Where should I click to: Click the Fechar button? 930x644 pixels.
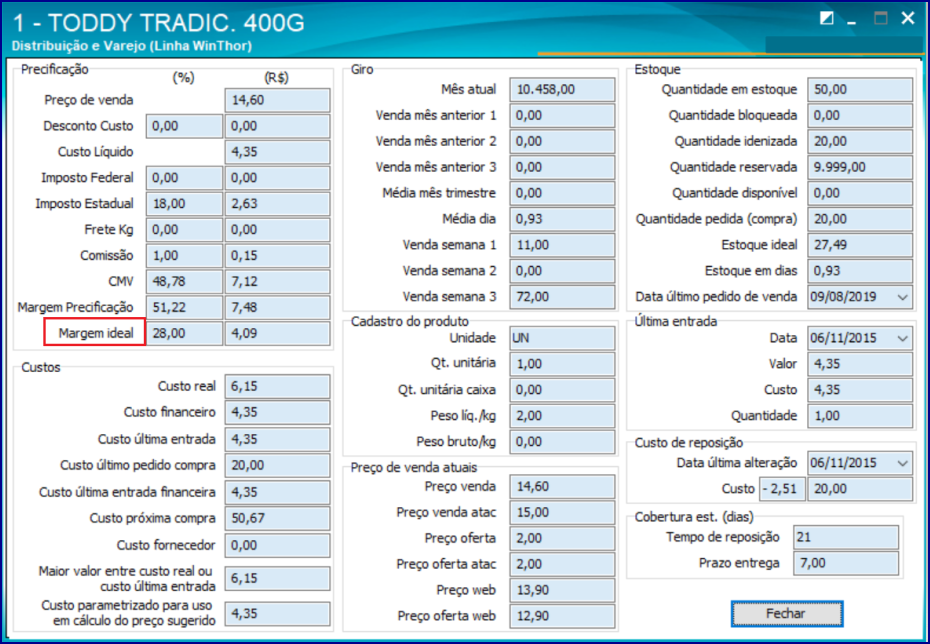pyautogui.click(x=786, y=614)
